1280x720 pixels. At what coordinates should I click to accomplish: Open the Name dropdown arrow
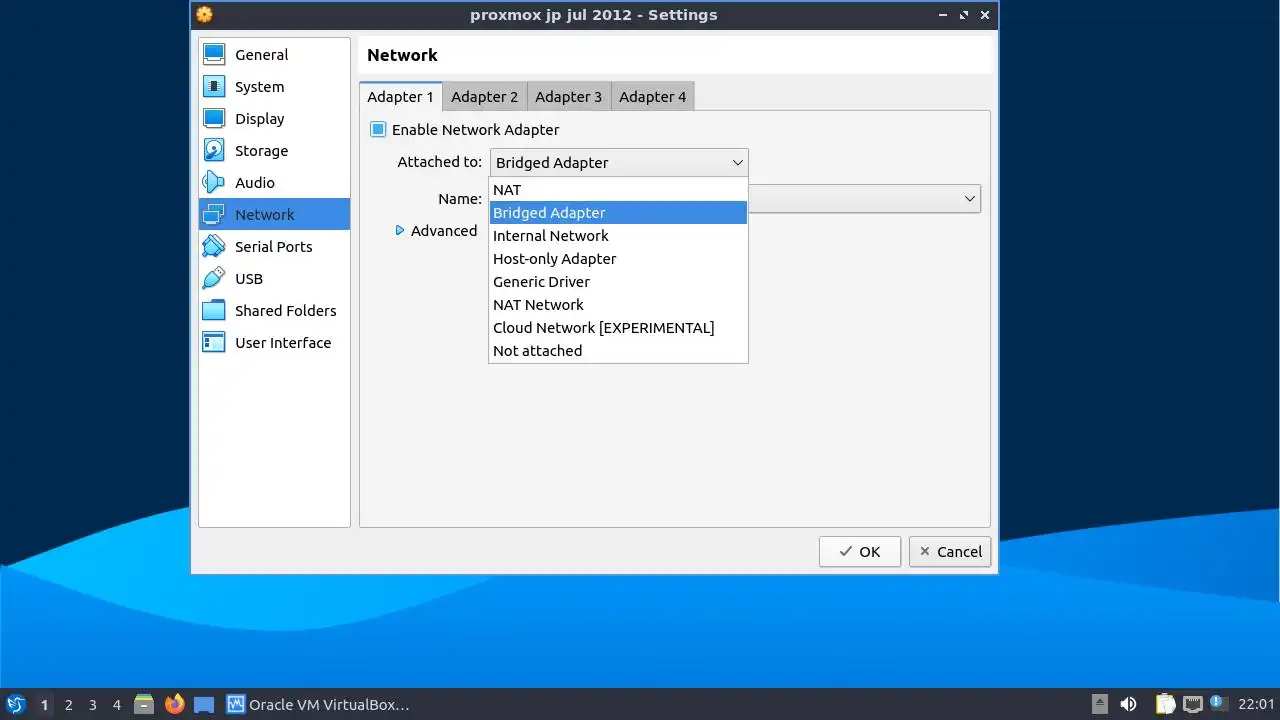[969, 198]
